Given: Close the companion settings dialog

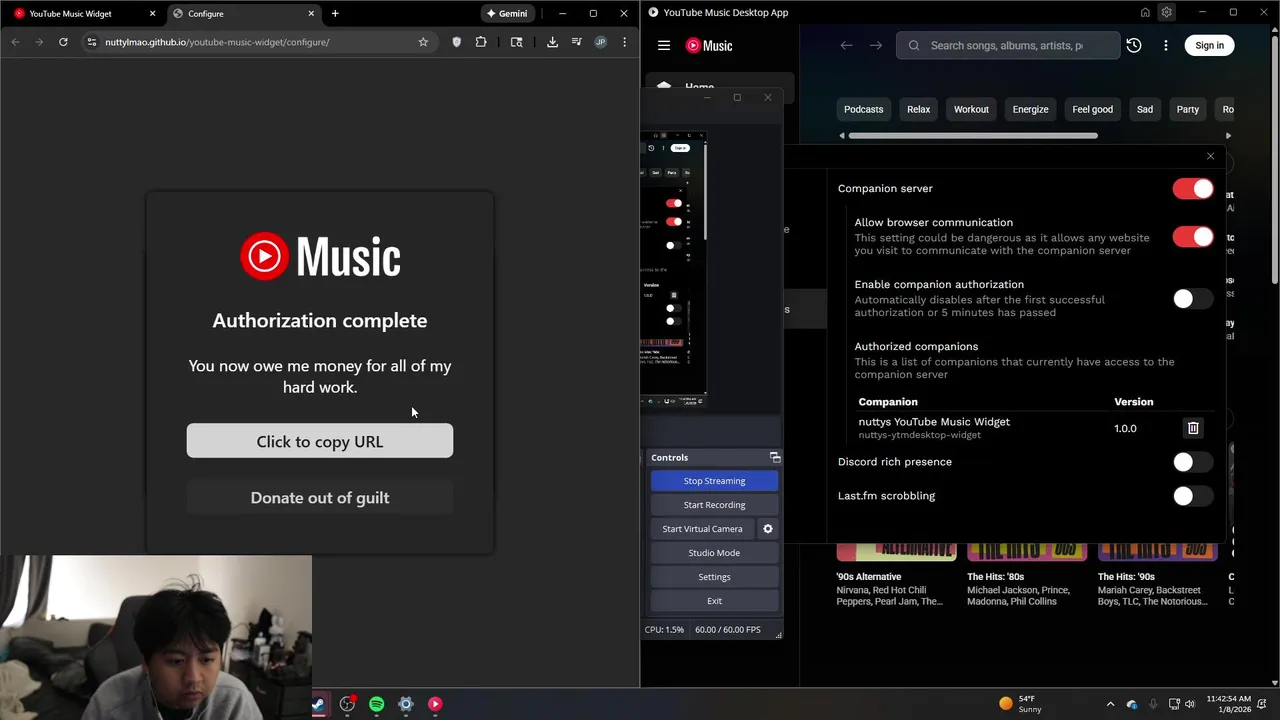Looking at the screenshot, I should (x=1210, y=156).
